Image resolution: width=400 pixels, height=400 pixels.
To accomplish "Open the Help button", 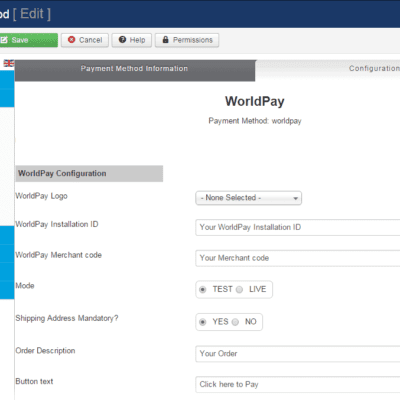I will [x=132, y=40].
